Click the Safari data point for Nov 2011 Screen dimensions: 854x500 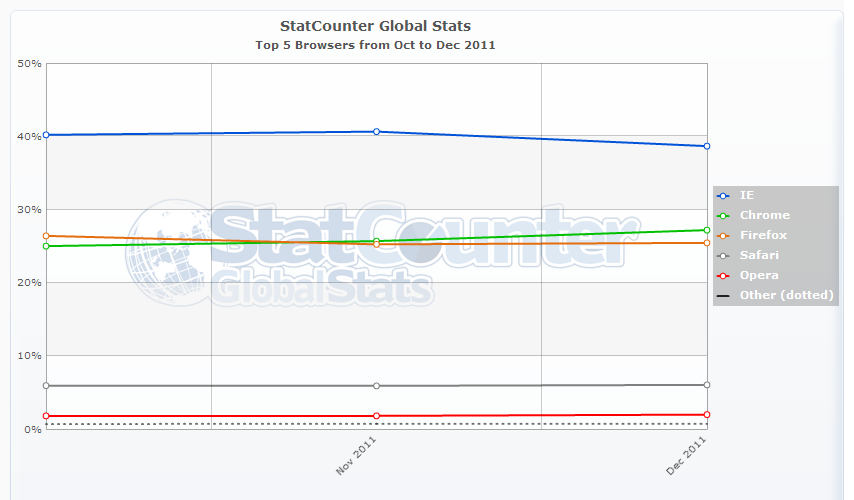tap(376, 385)
